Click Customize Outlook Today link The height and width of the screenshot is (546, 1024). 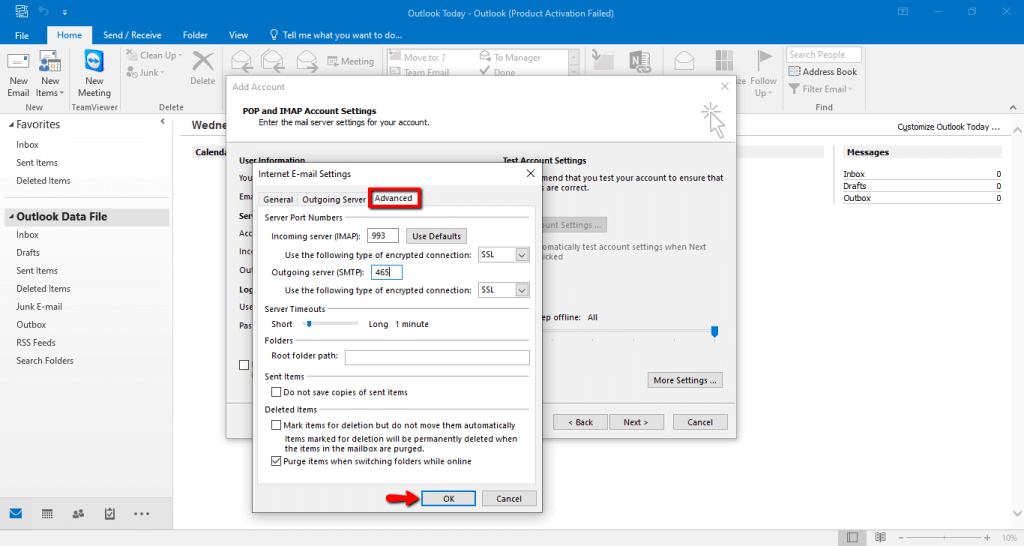point(948,127)
